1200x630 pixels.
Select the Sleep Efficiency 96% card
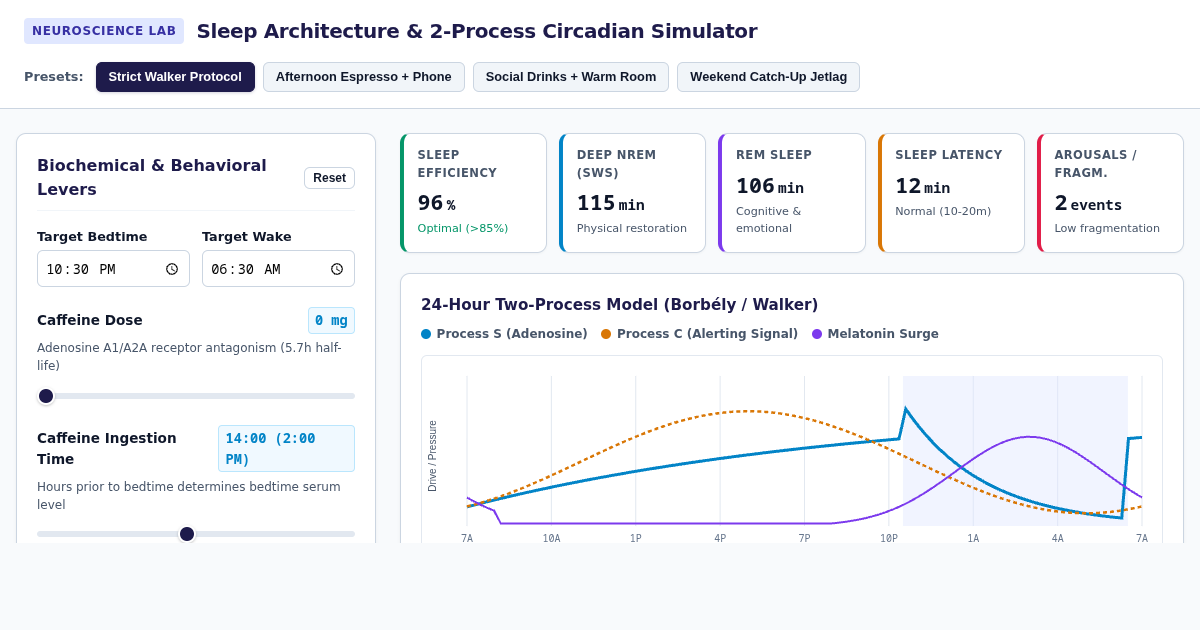tap(473, 193)
